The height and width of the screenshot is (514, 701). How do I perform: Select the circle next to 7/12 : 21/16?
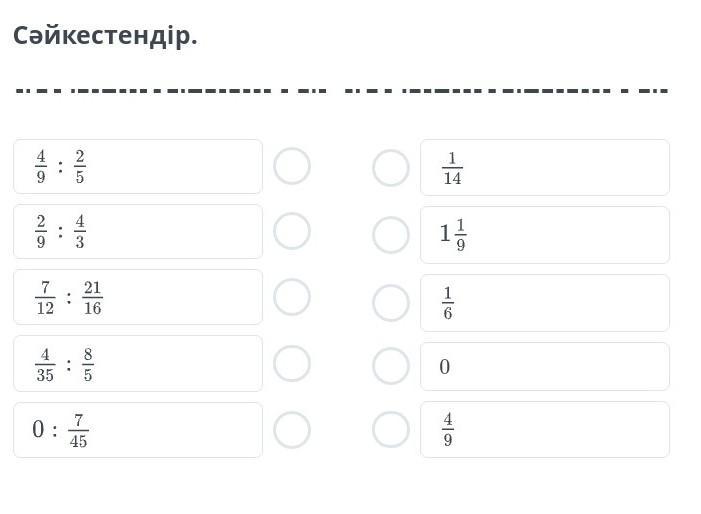point(292,297)
